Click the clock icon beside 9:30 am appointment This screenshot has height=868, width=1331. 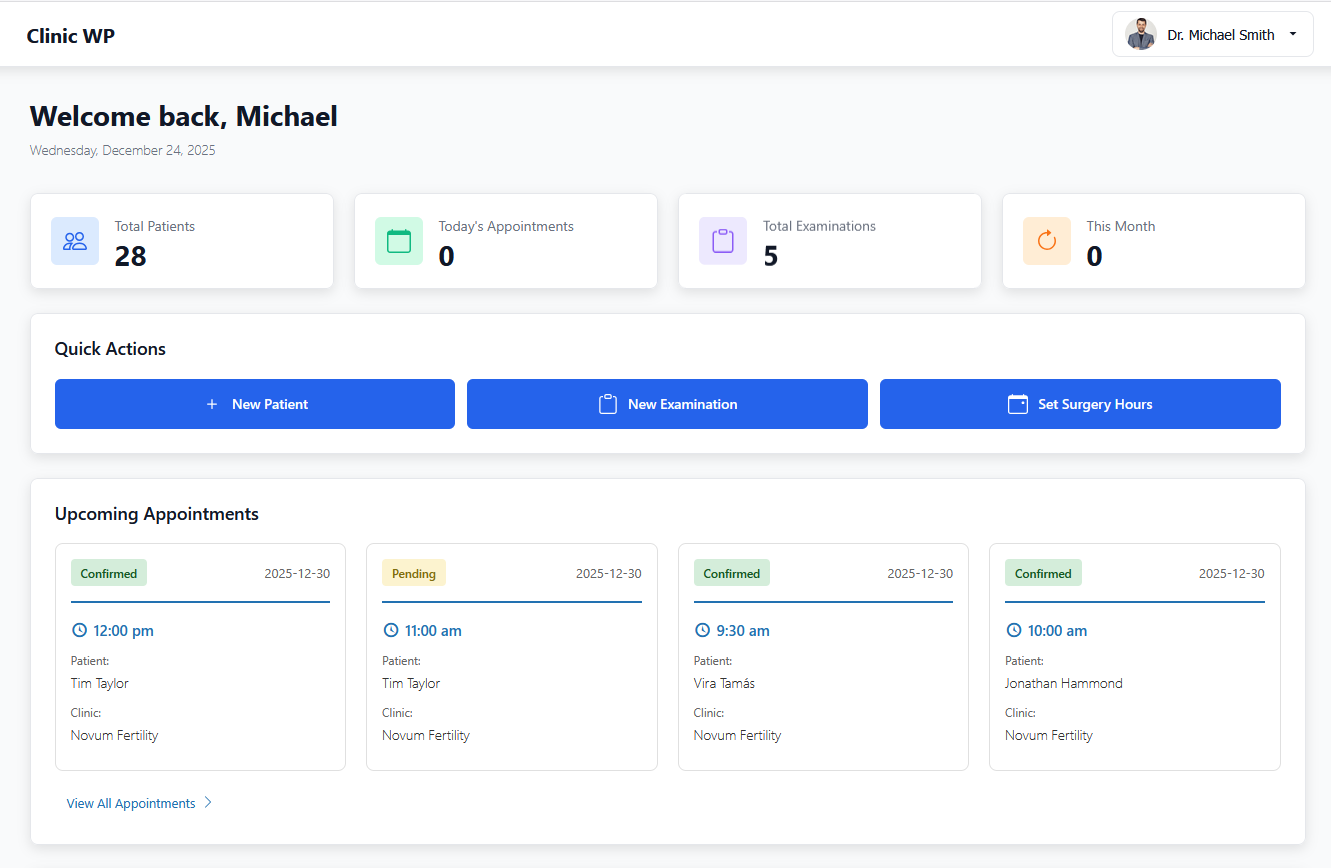point(702,630)
